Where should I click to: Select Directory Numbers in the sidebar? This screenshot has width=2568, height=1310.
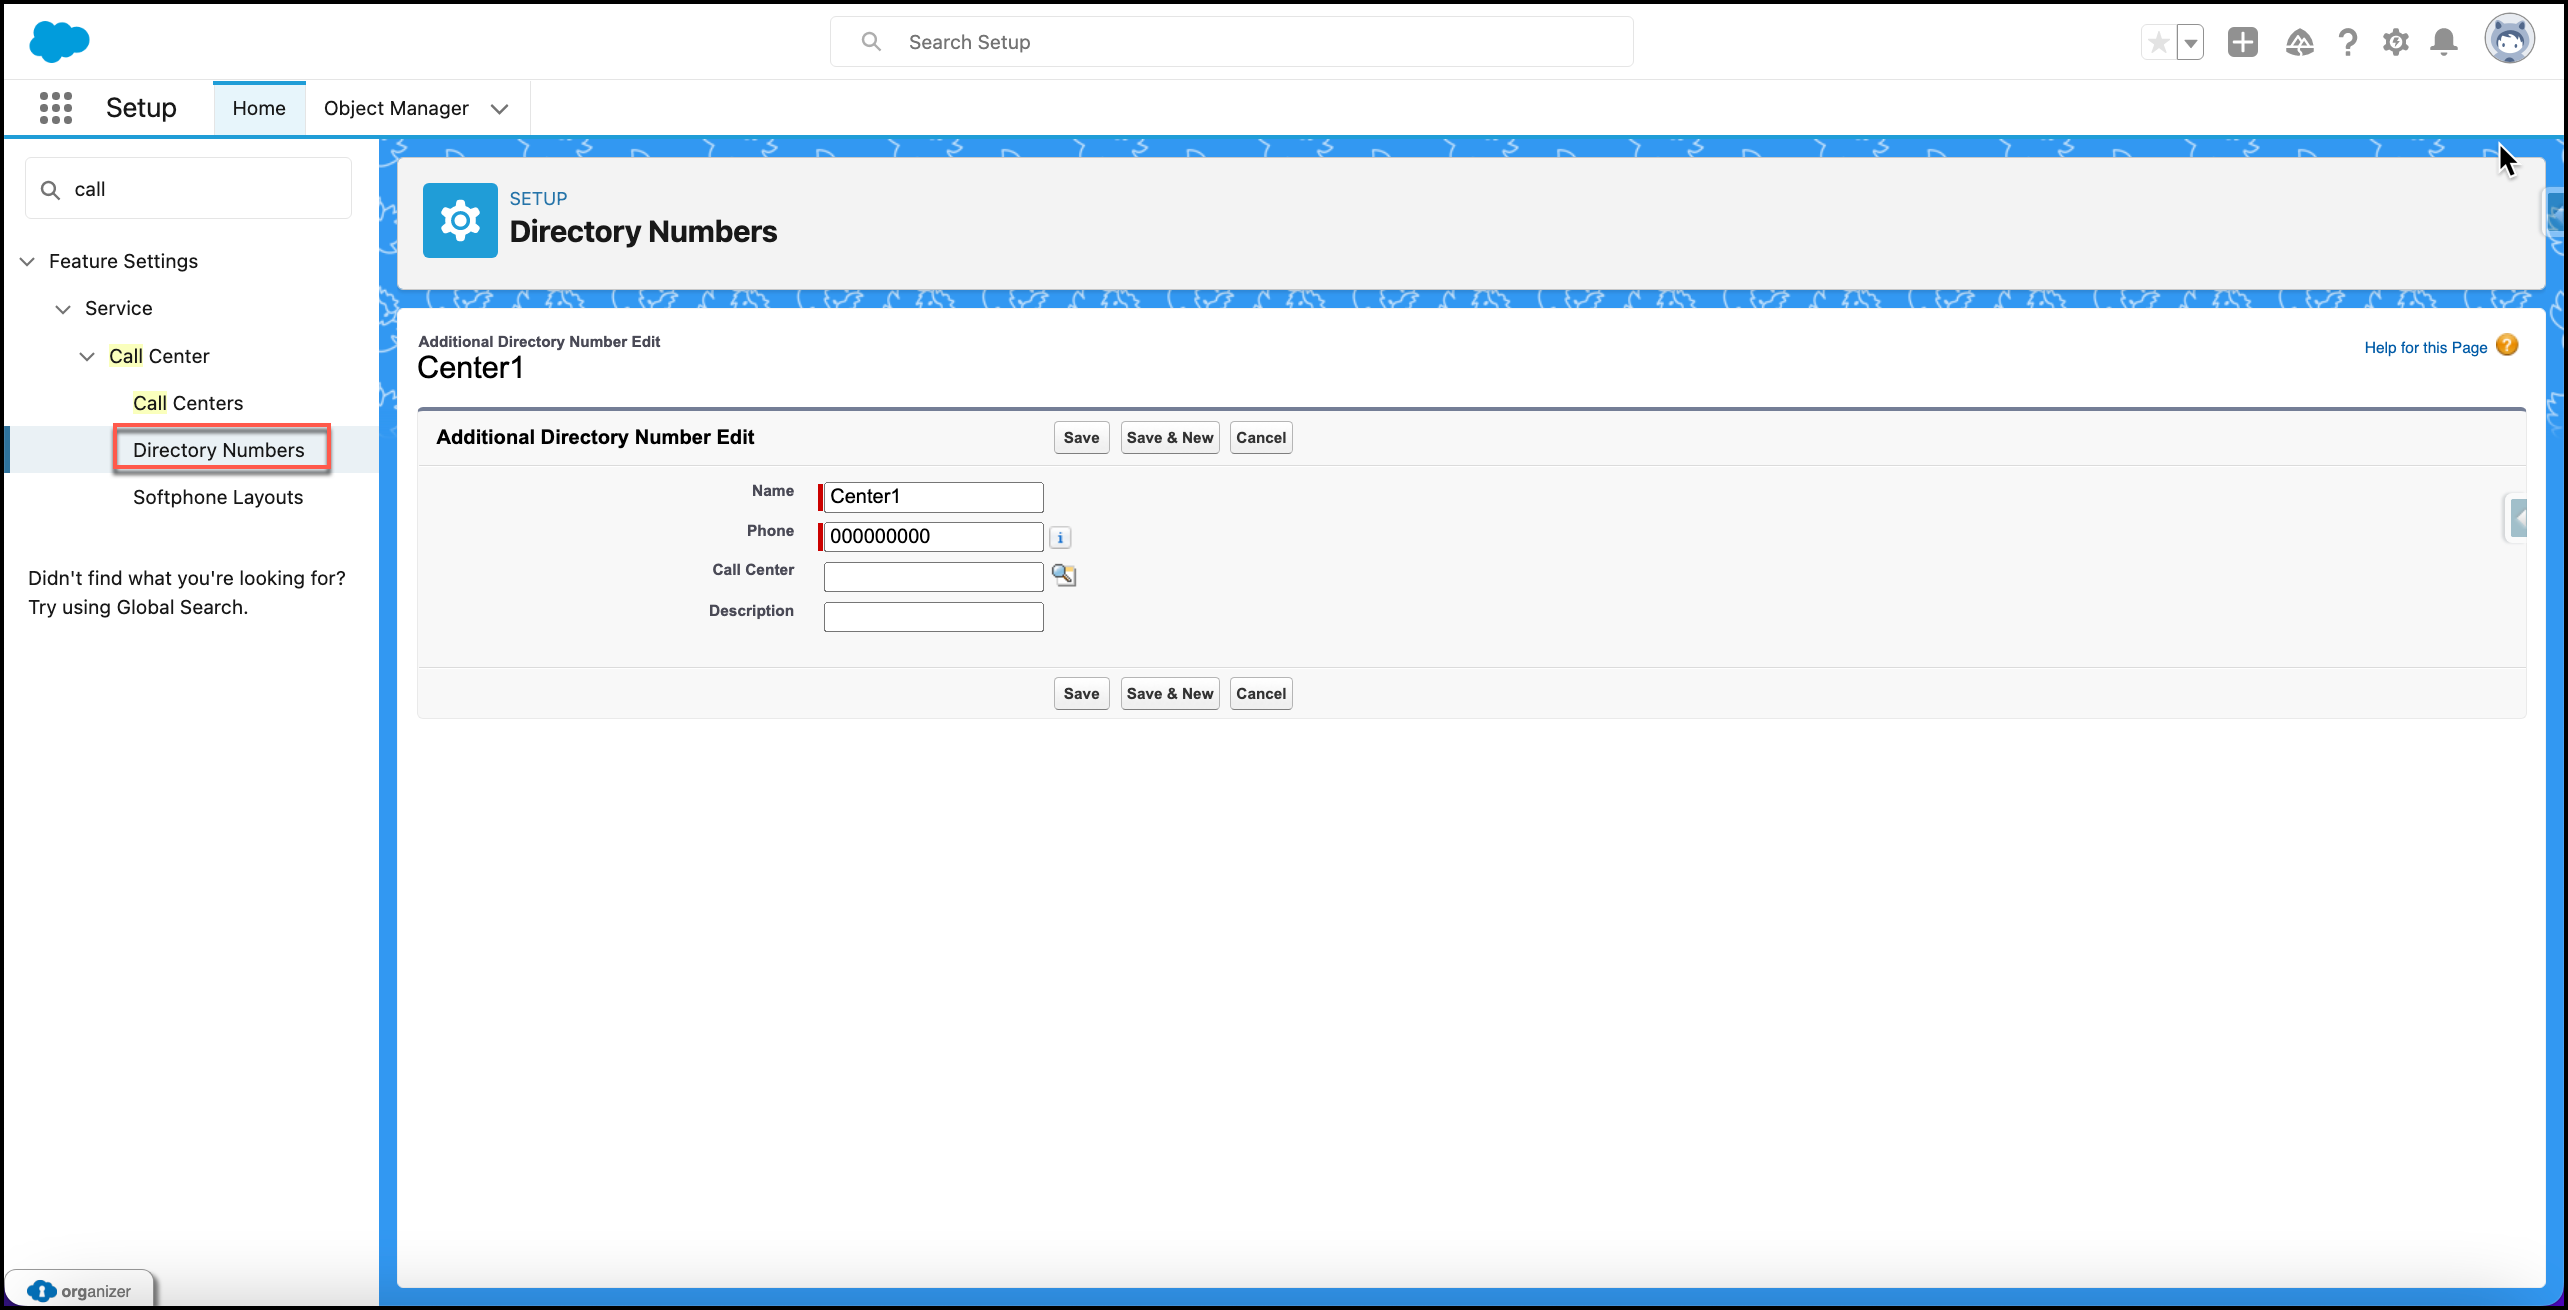click(219, 450)
